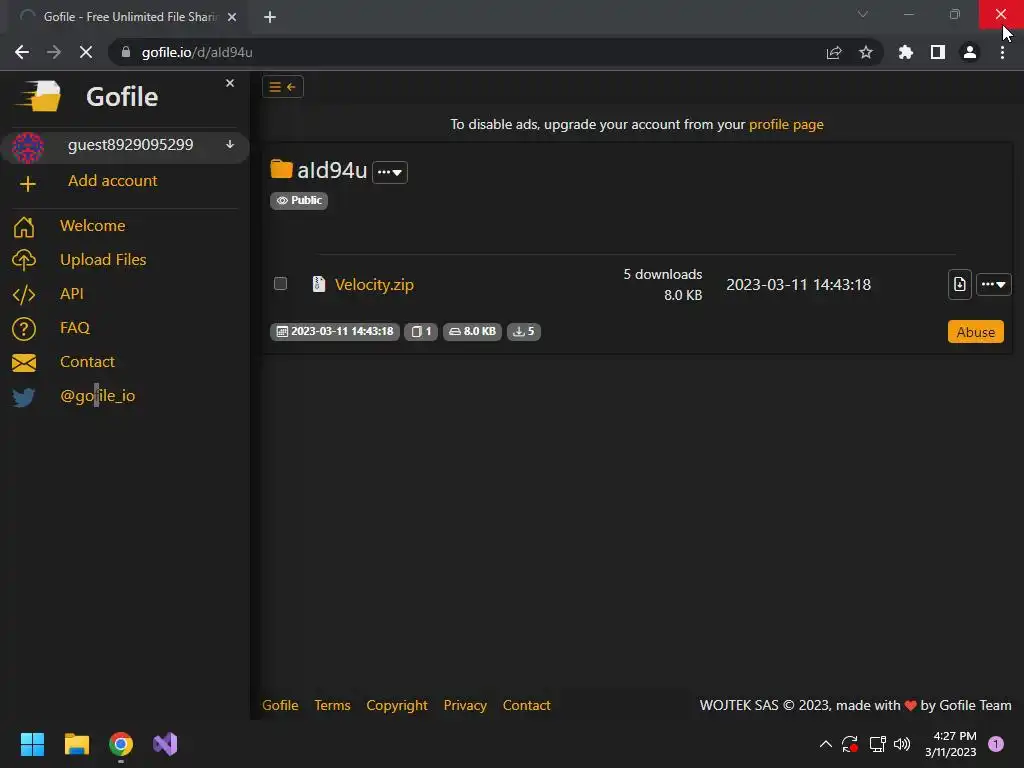Screen dimensions: 1024x768
Task: Open the API menu item
Action: click(72, 294)
